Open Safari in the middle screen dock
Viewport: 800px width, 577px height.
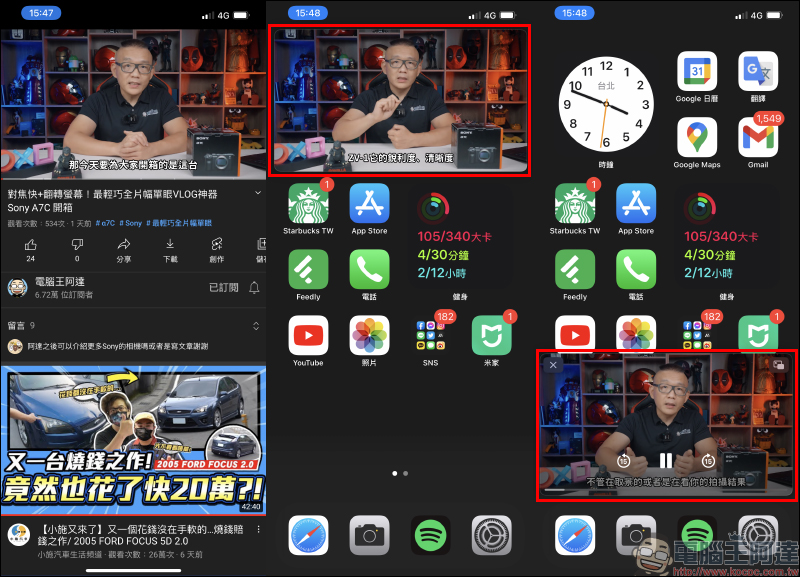[308, 535]
